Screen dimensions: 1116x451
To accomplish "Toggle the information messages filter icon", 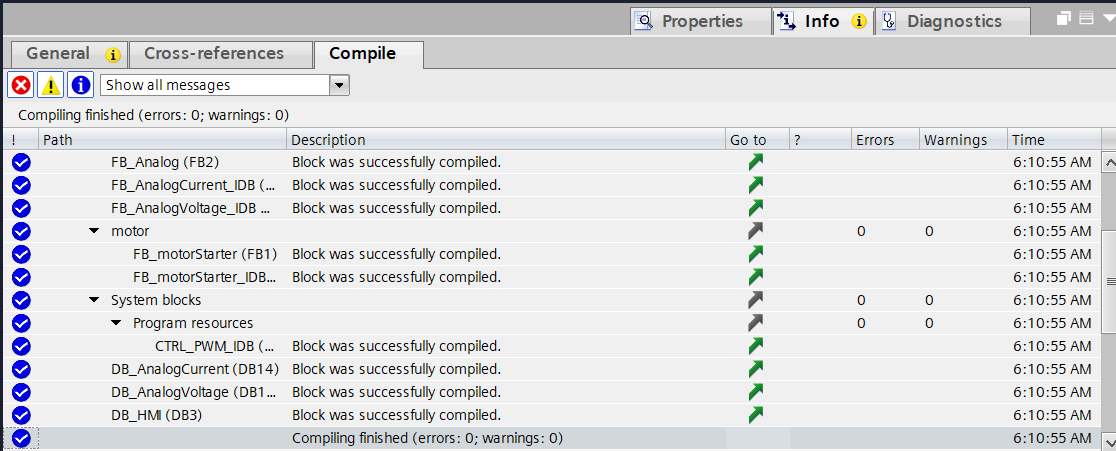I will [80, 85].
